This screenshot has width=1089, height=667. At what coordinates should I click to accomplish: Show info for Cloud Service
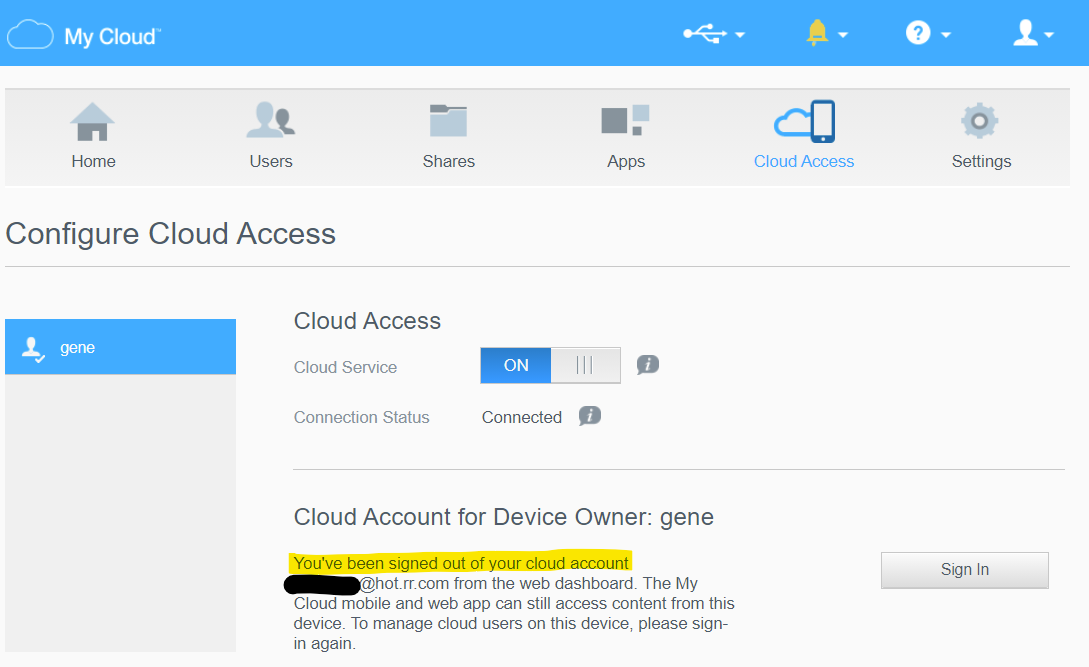tap(647, 365)
